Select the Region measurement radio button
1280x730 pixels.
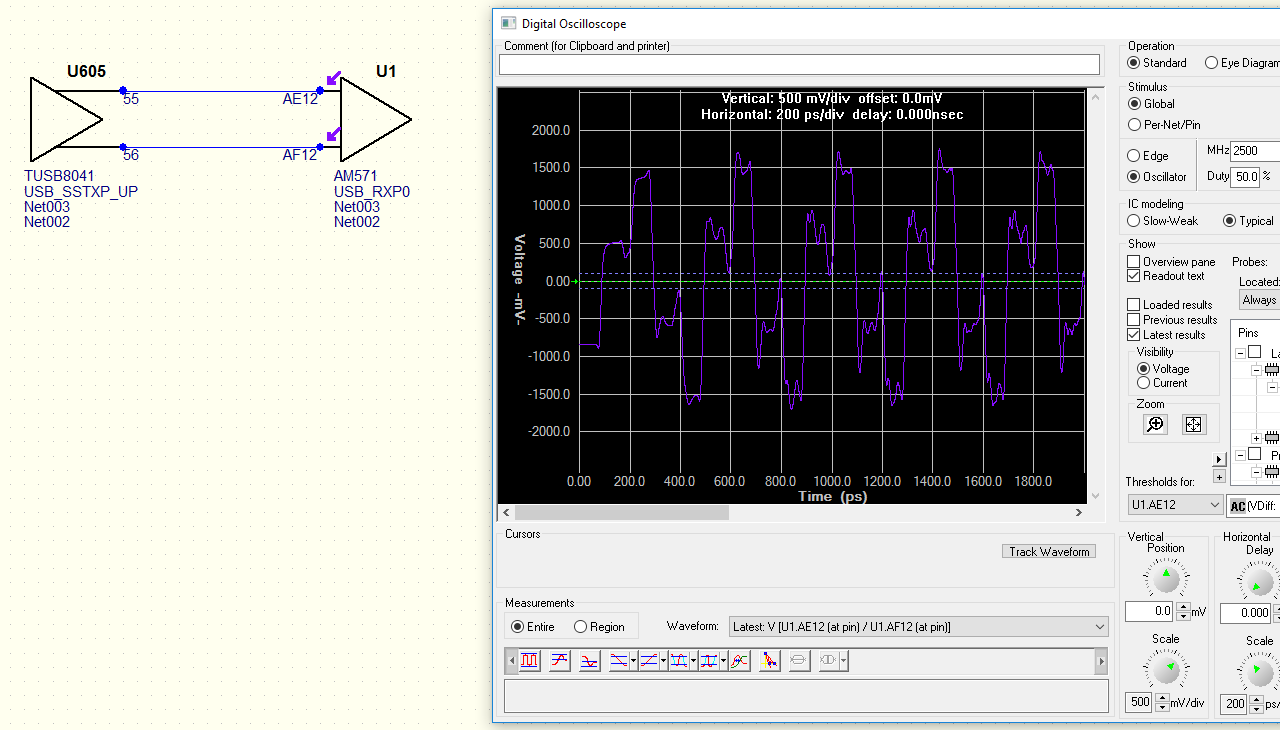point(581,627)
